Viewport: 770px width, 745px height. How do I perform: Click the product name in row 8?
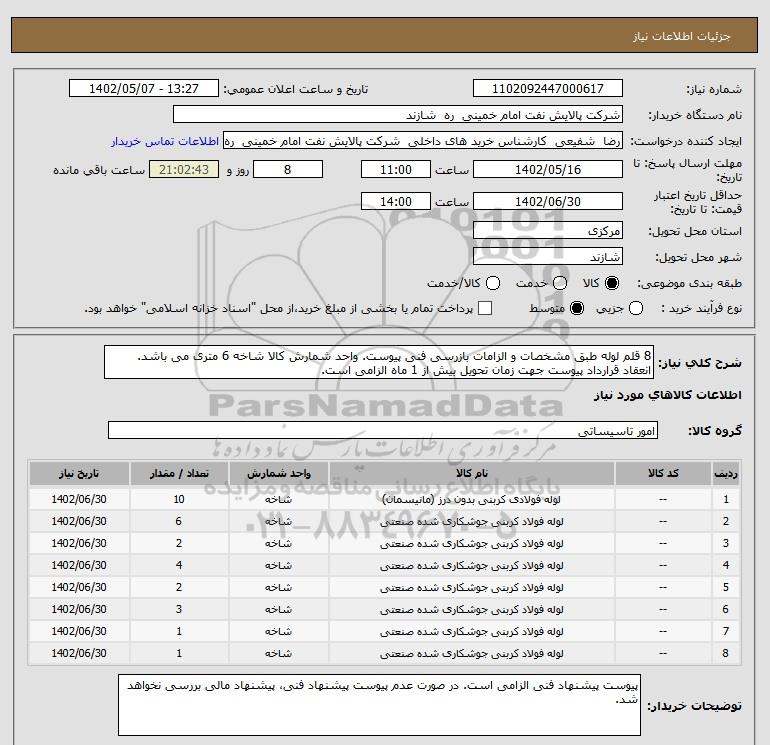471,654
